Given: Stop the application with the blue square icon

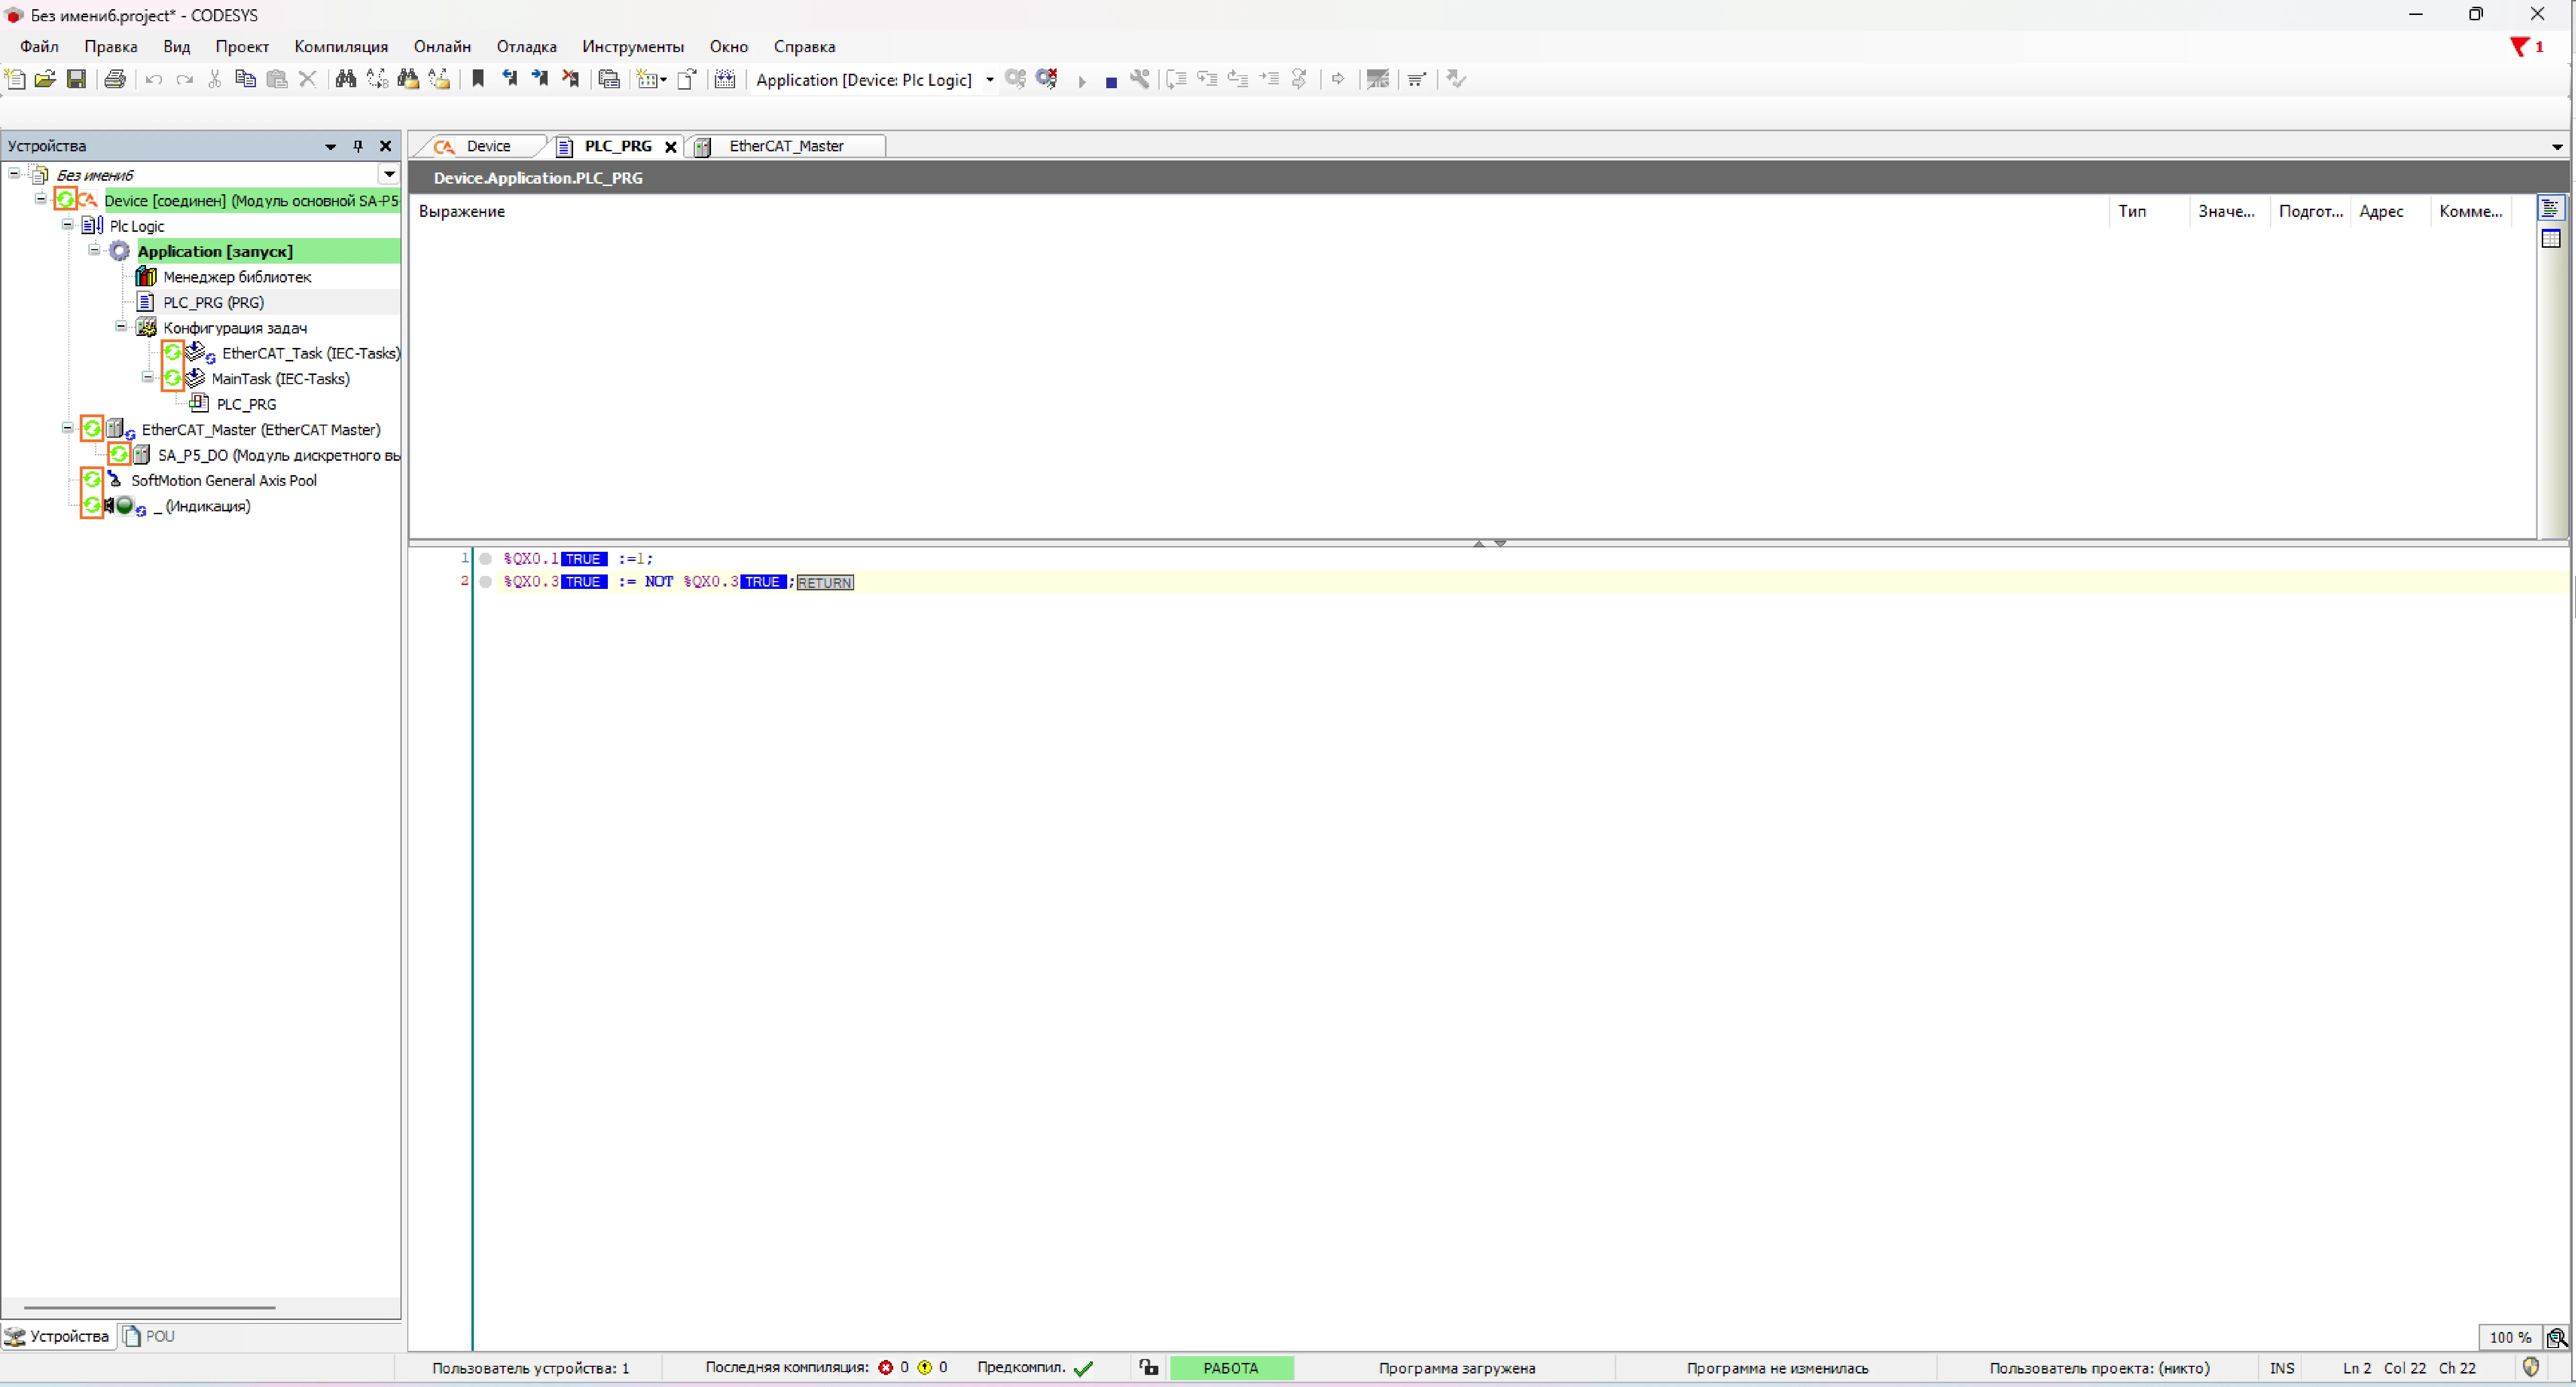Looking at the screenshot, I should pyautogui.click(x=1111, y=82).
